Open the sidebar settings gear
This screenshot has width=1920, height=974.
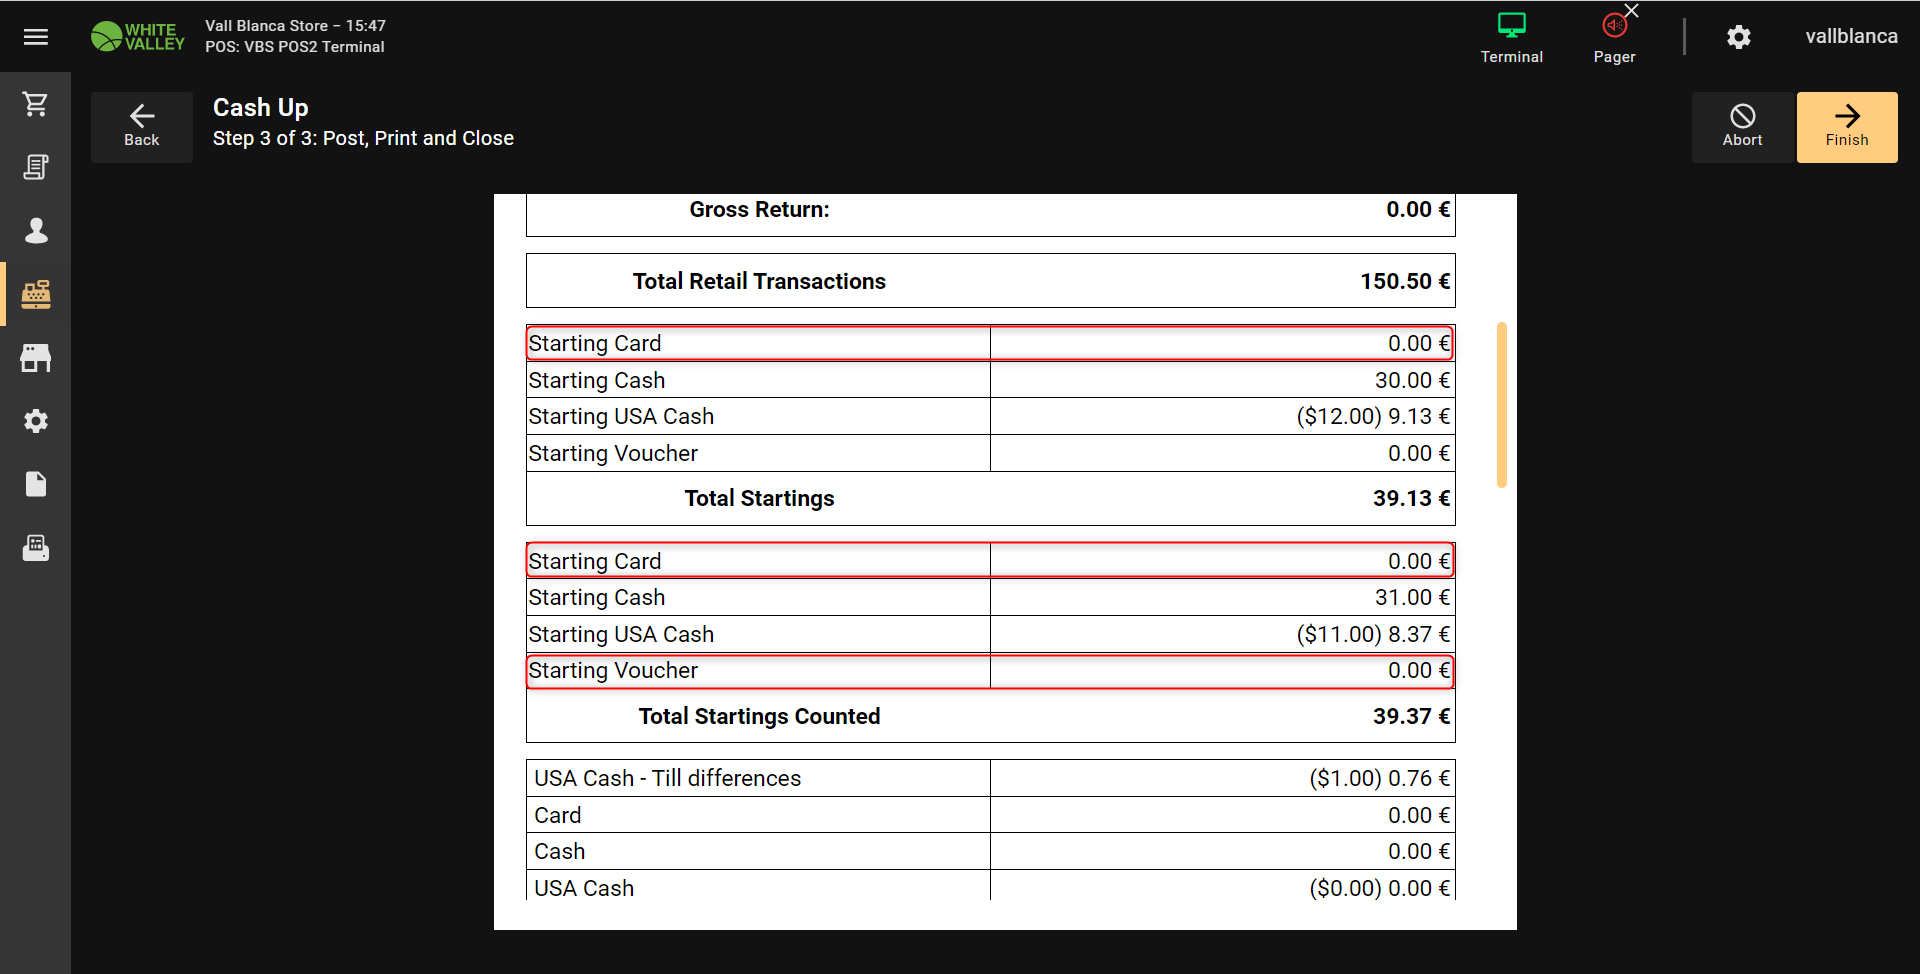pos(36,421)
